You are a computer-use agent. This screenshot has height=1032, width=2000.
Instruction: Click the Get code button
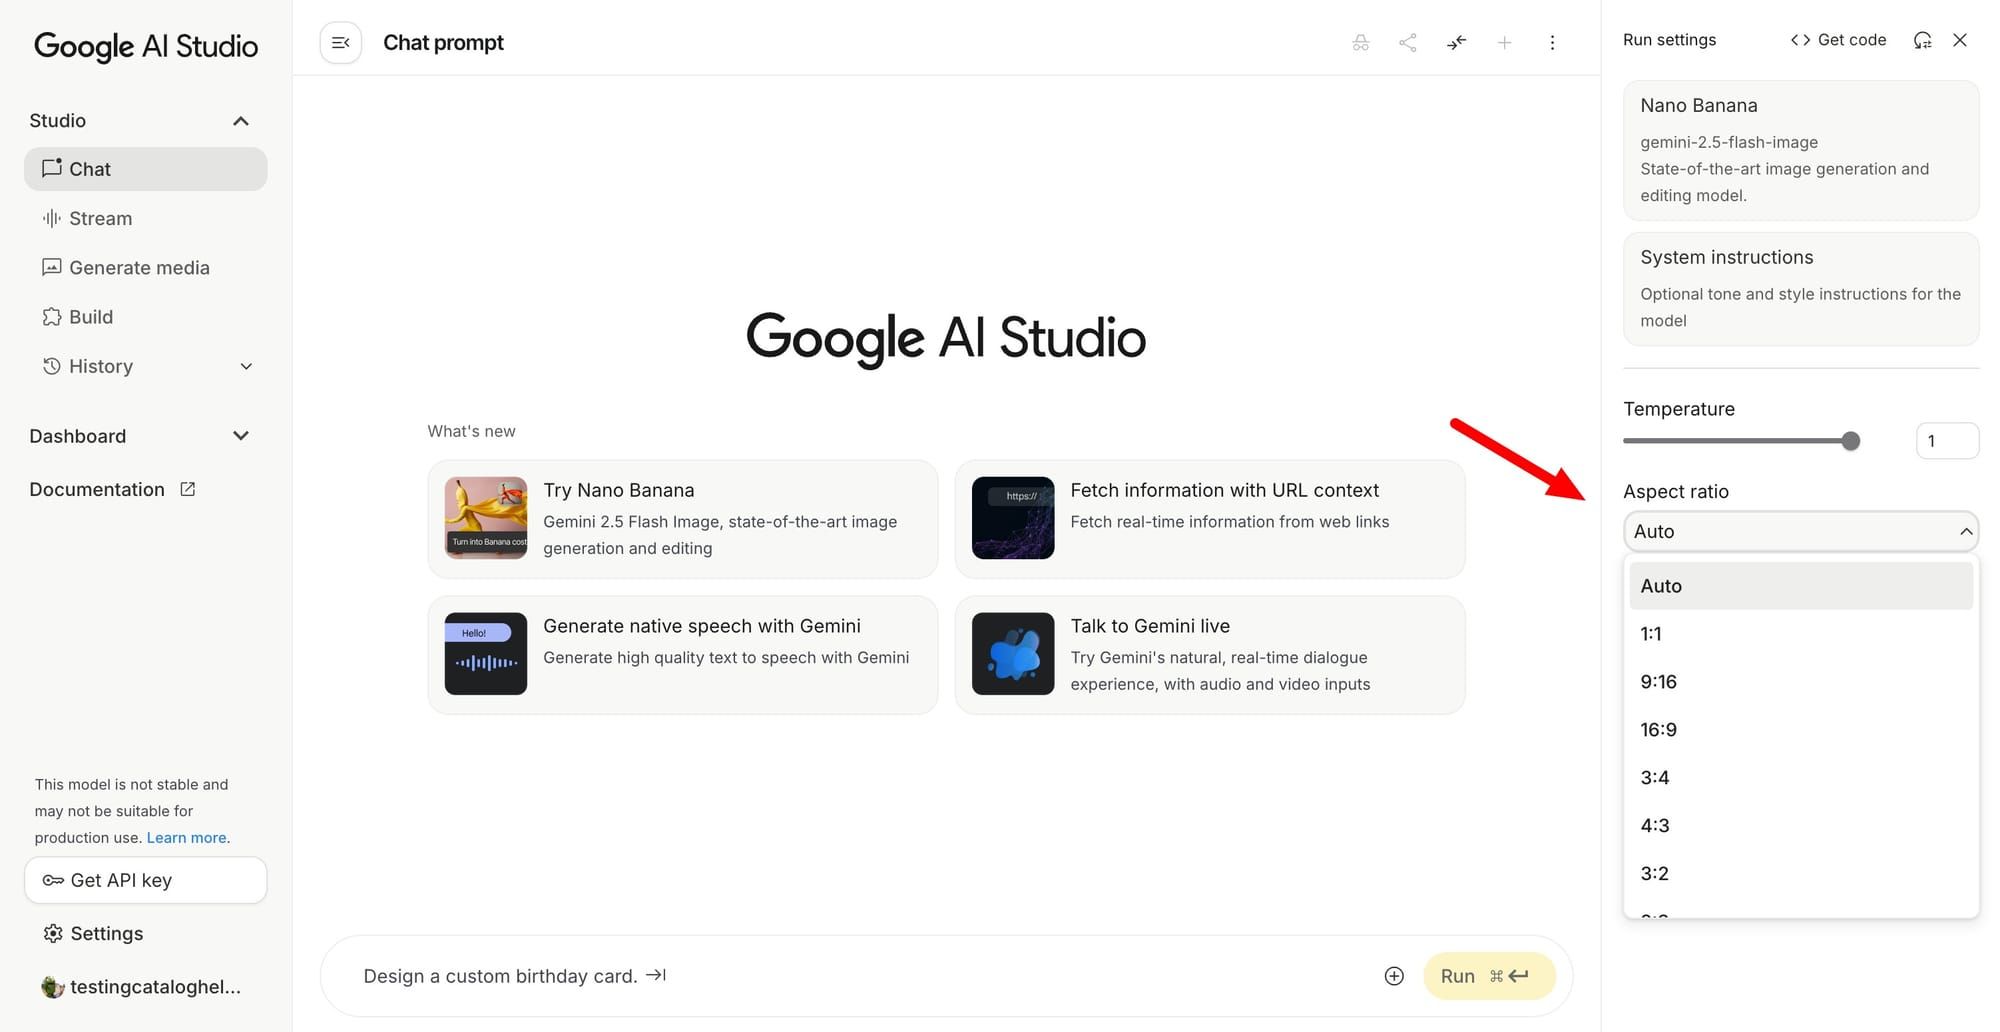click(x=1838, y=40)
